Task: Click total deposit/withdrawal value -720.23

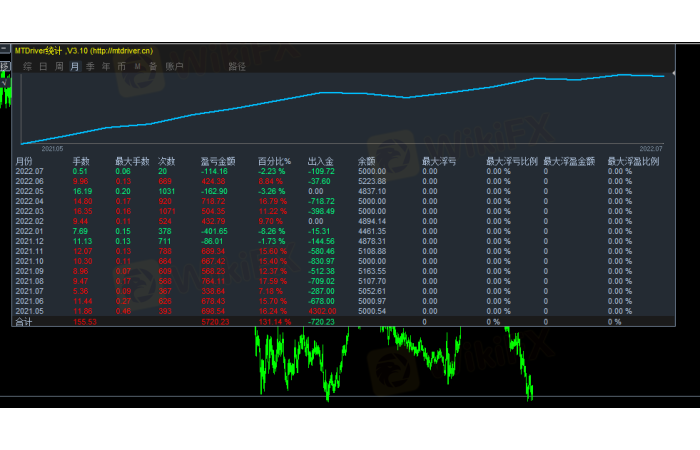Action: coord(321,322)
